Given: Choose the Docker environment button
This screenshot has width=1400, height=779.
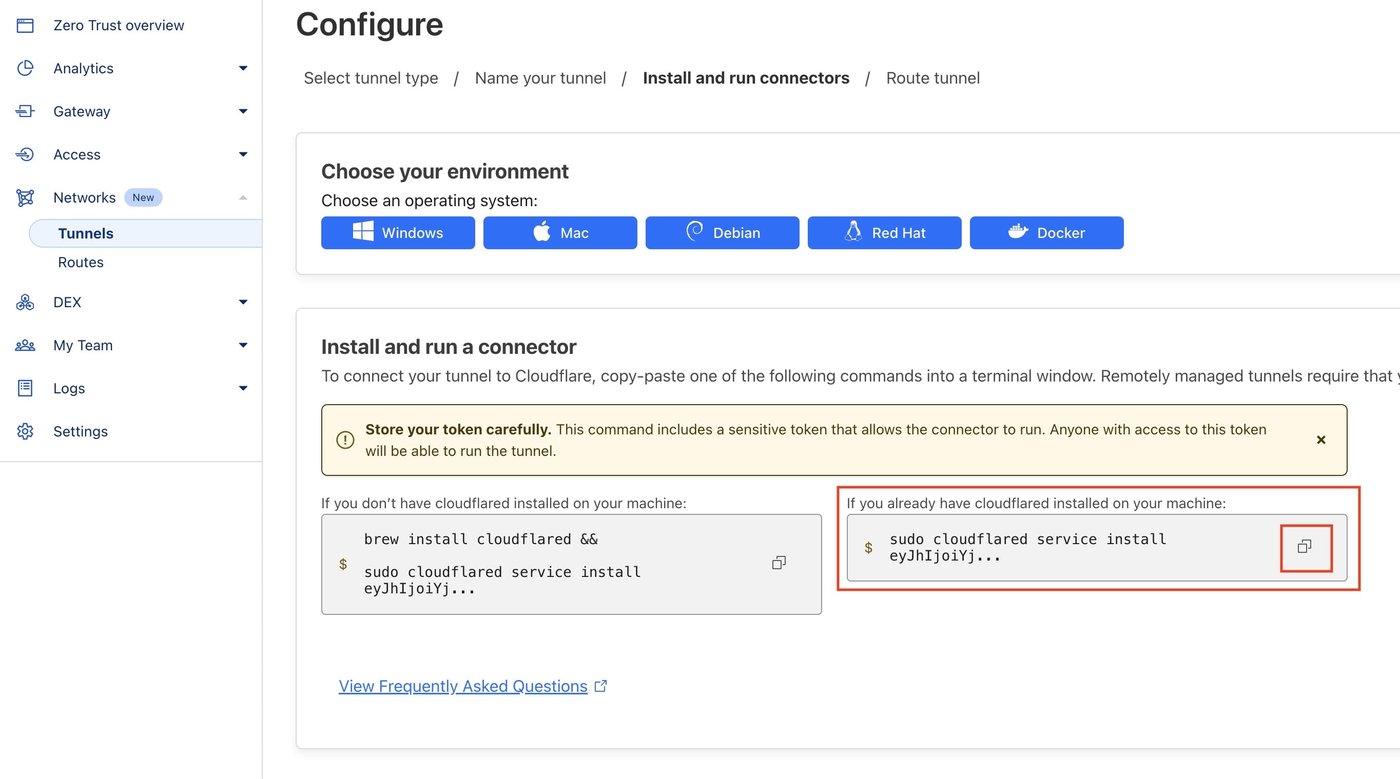Looking at the screenshot, I should pos(1047,233).
